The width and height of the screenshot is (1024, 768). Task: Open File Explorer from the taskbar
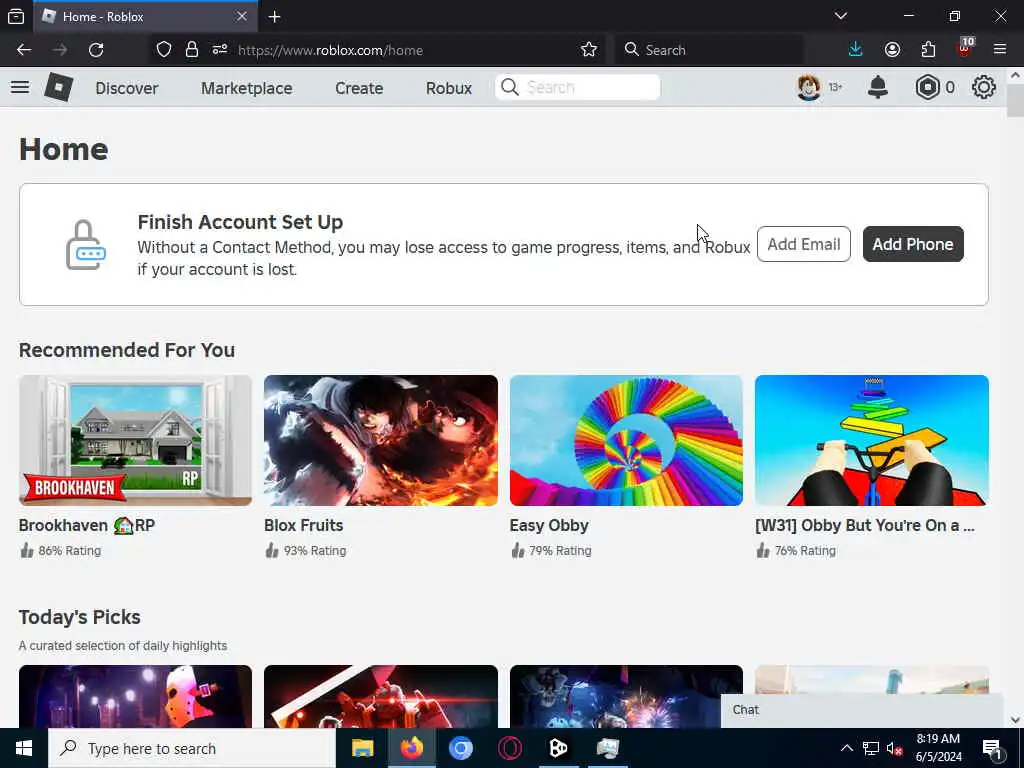click(x=362, y=748)
